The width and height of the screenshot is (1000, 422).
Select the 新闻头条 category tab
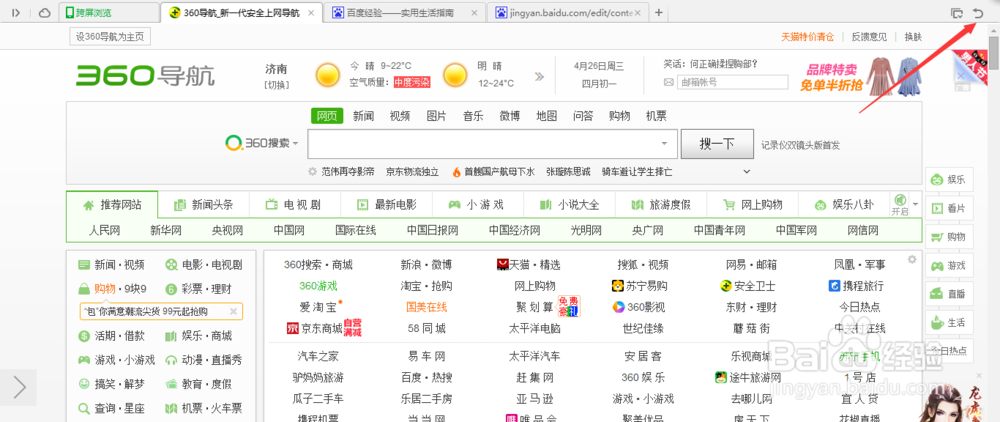click(203, 205)
